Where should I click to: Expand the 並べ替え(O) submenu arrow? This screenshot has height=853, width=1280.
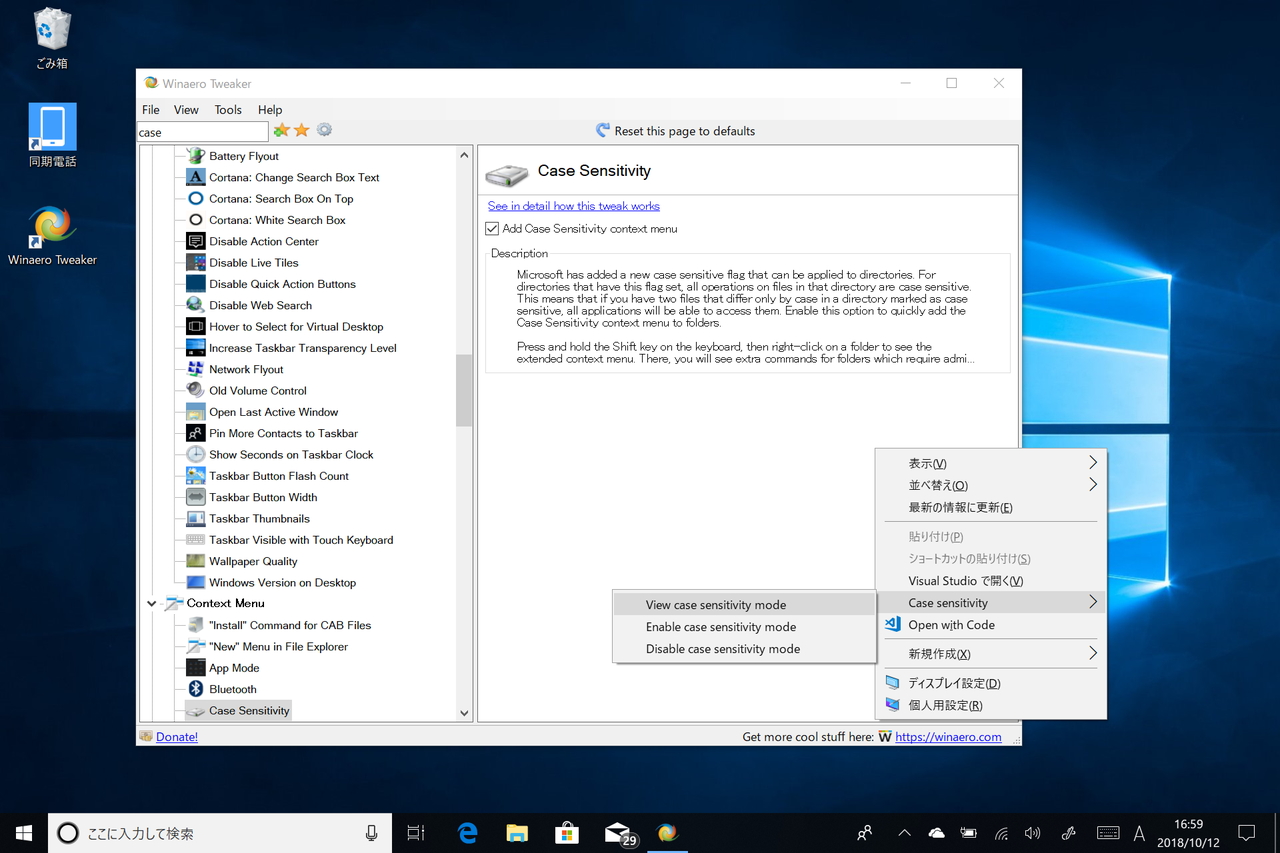pos(1093,485)
